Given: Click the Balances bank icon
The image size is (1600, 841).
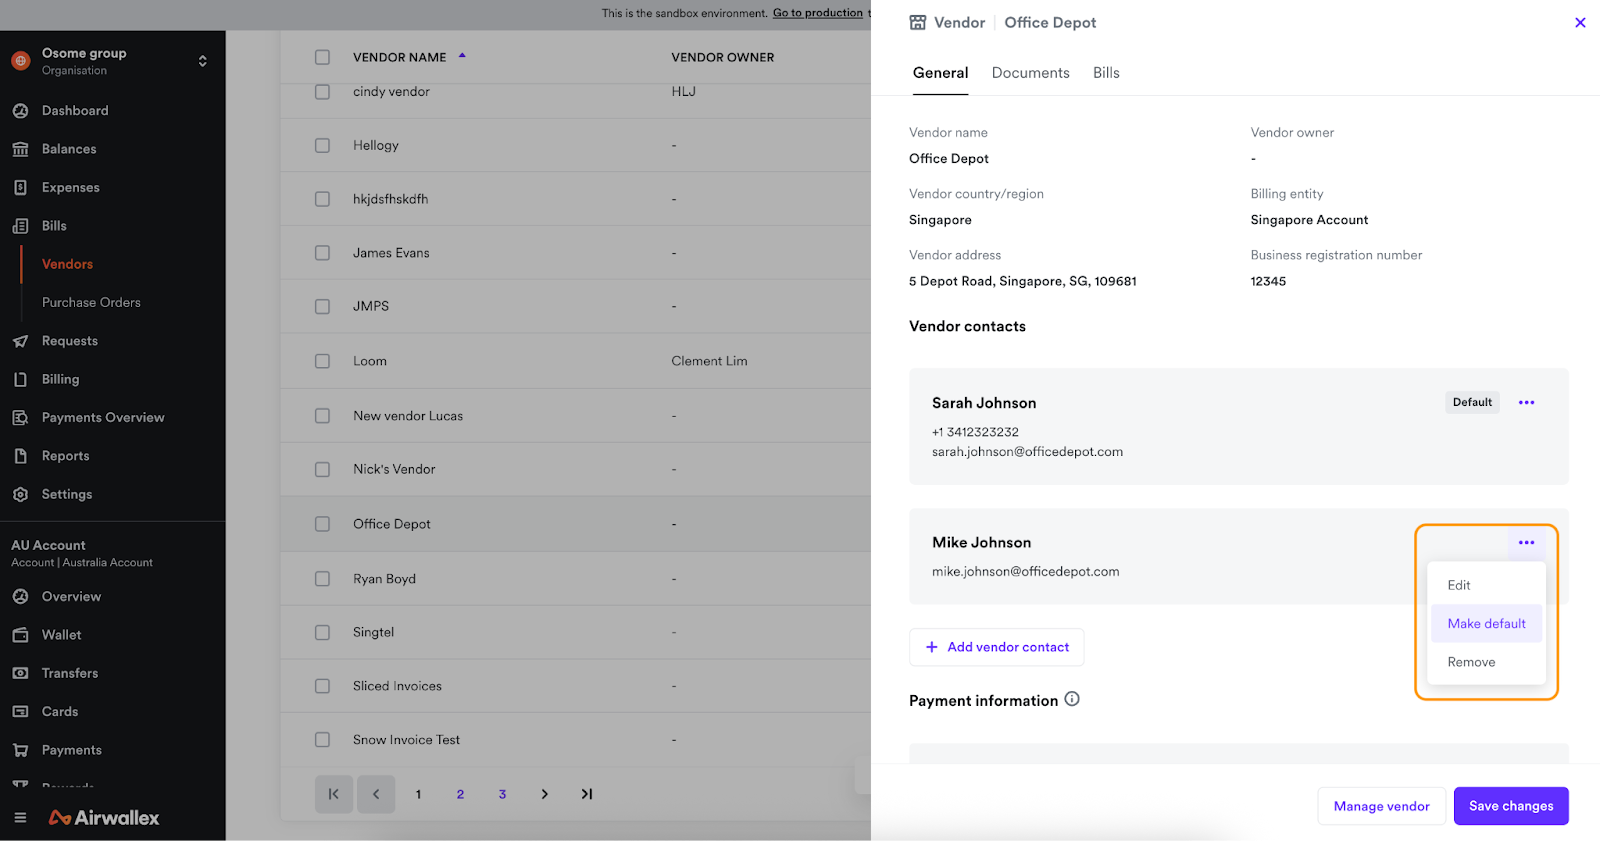Looking at the screenshot, I should (x=20, y=149).
